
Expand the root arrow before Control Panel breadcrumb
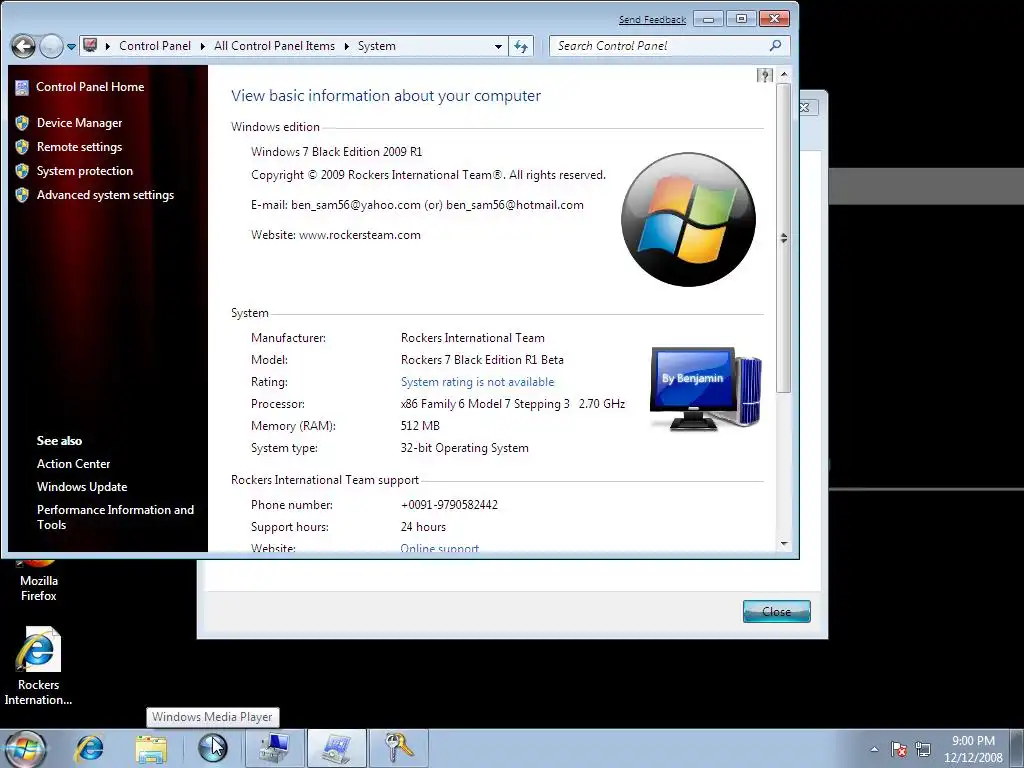tap(108, 46)
